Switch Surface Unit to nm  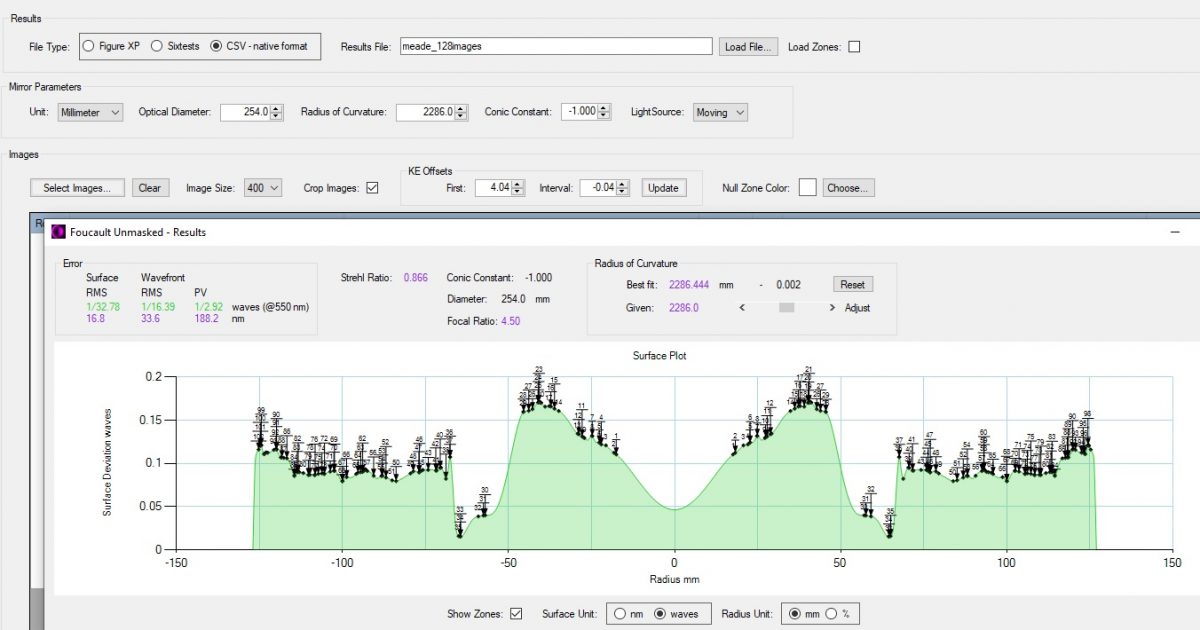coord(621,613)
